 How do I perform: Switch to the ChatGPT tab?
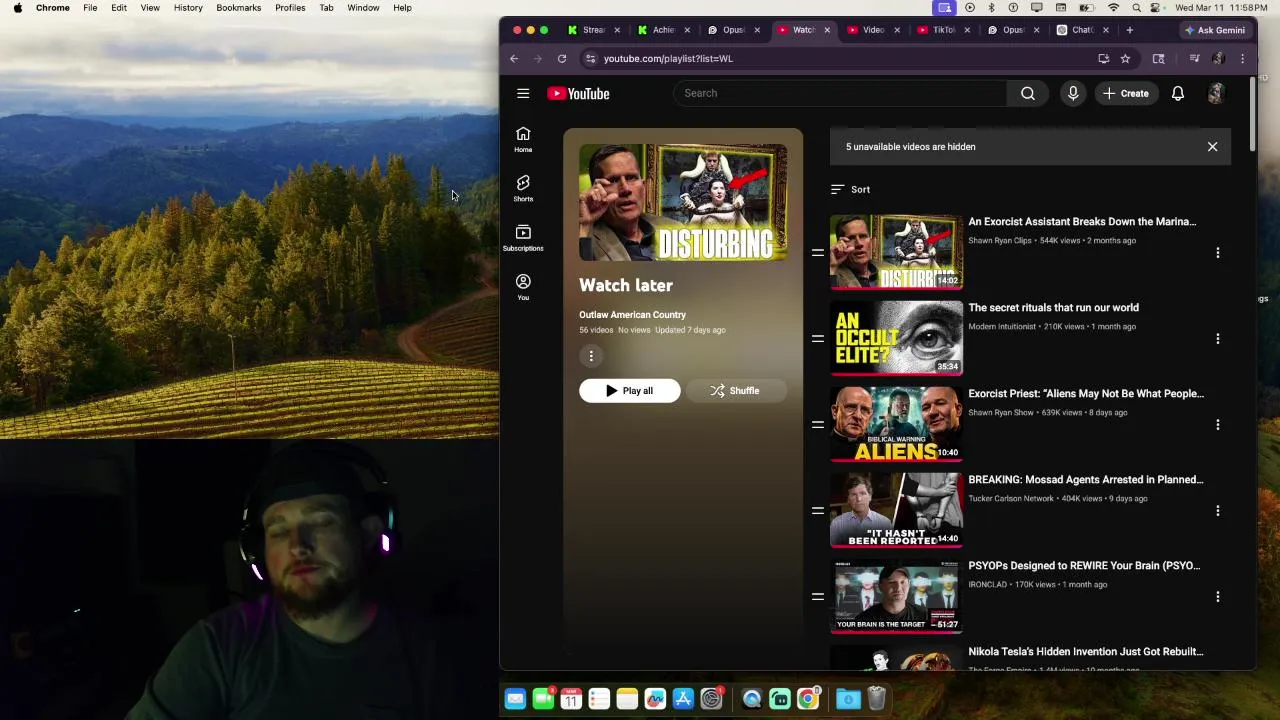[1080, 30]
